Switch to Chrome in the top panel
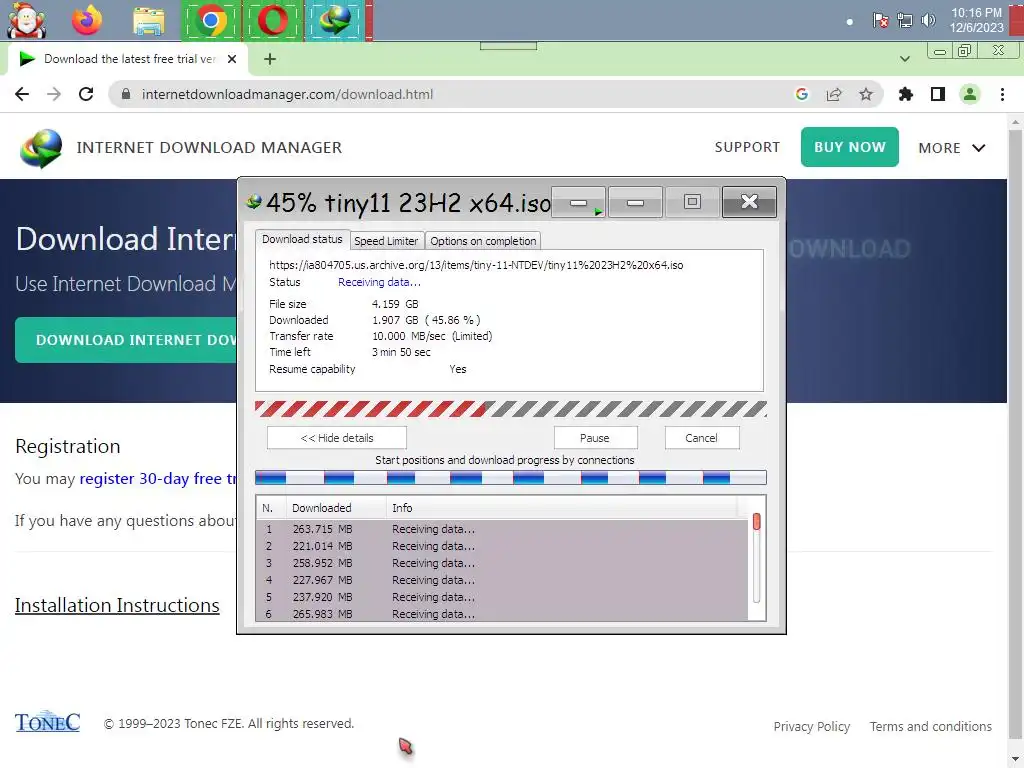This screenshot has width=1024, height=768. (210, 20)
